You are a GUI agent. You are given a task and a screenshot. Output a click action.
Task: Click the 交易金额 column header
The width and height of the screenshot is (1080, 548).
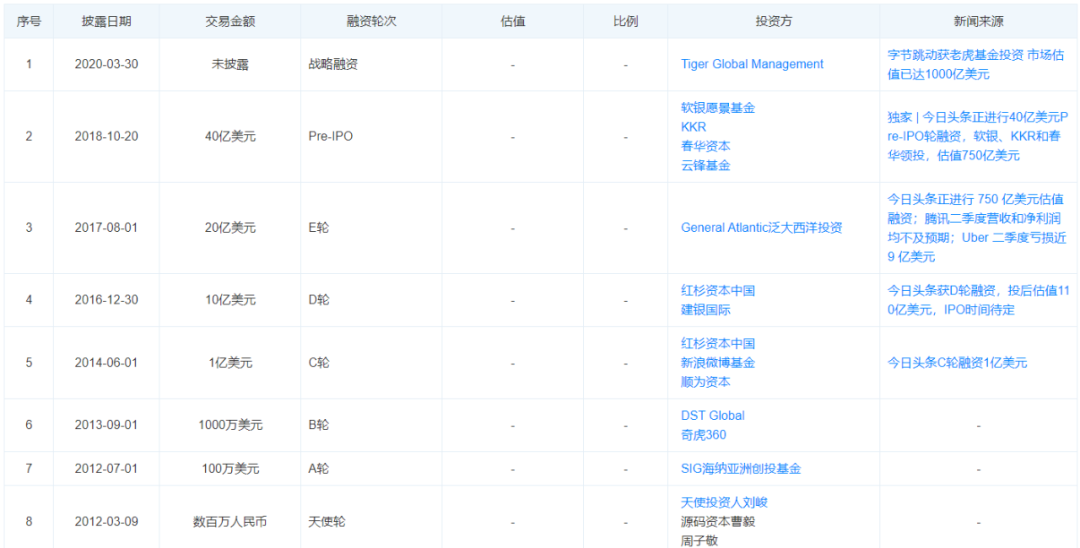[x=230, y=21]
